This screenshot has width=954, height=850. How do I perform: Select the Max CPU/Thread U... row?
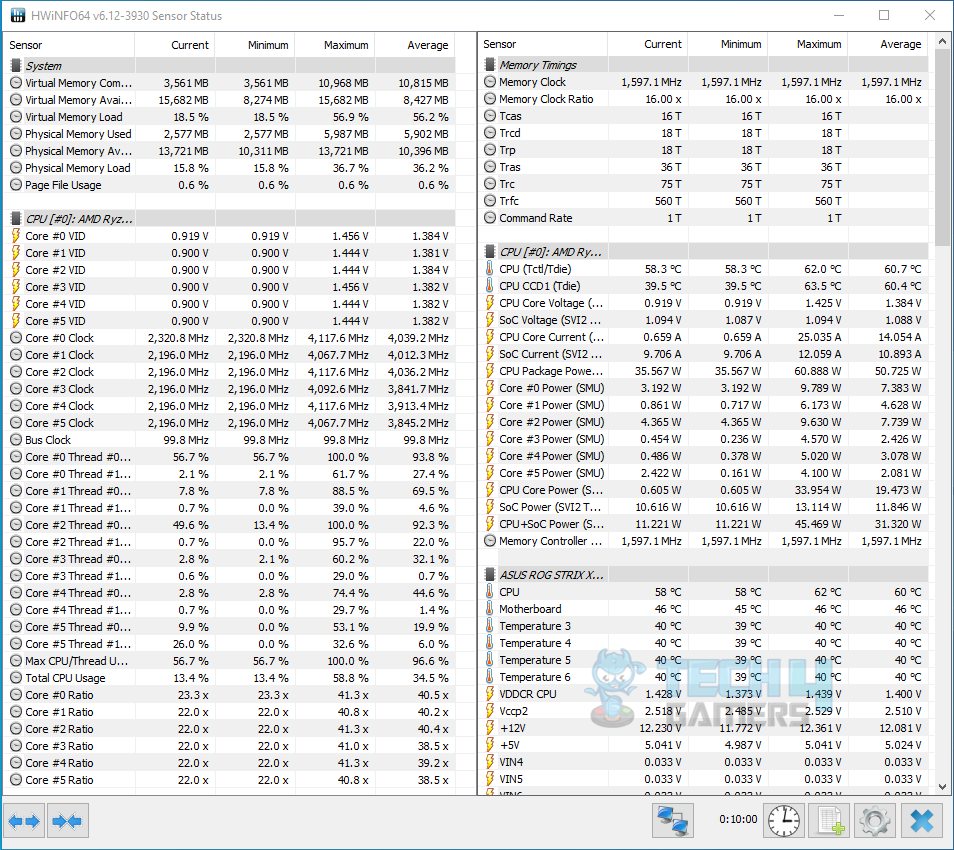230,661
